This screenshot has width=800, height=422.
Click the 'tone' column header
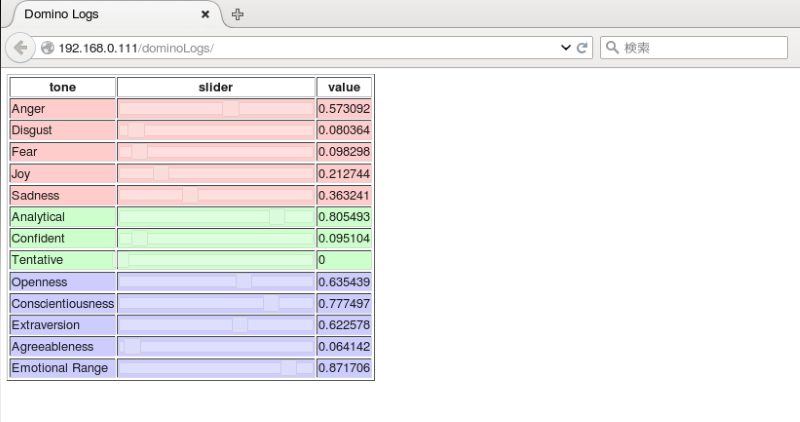[63, 87]
